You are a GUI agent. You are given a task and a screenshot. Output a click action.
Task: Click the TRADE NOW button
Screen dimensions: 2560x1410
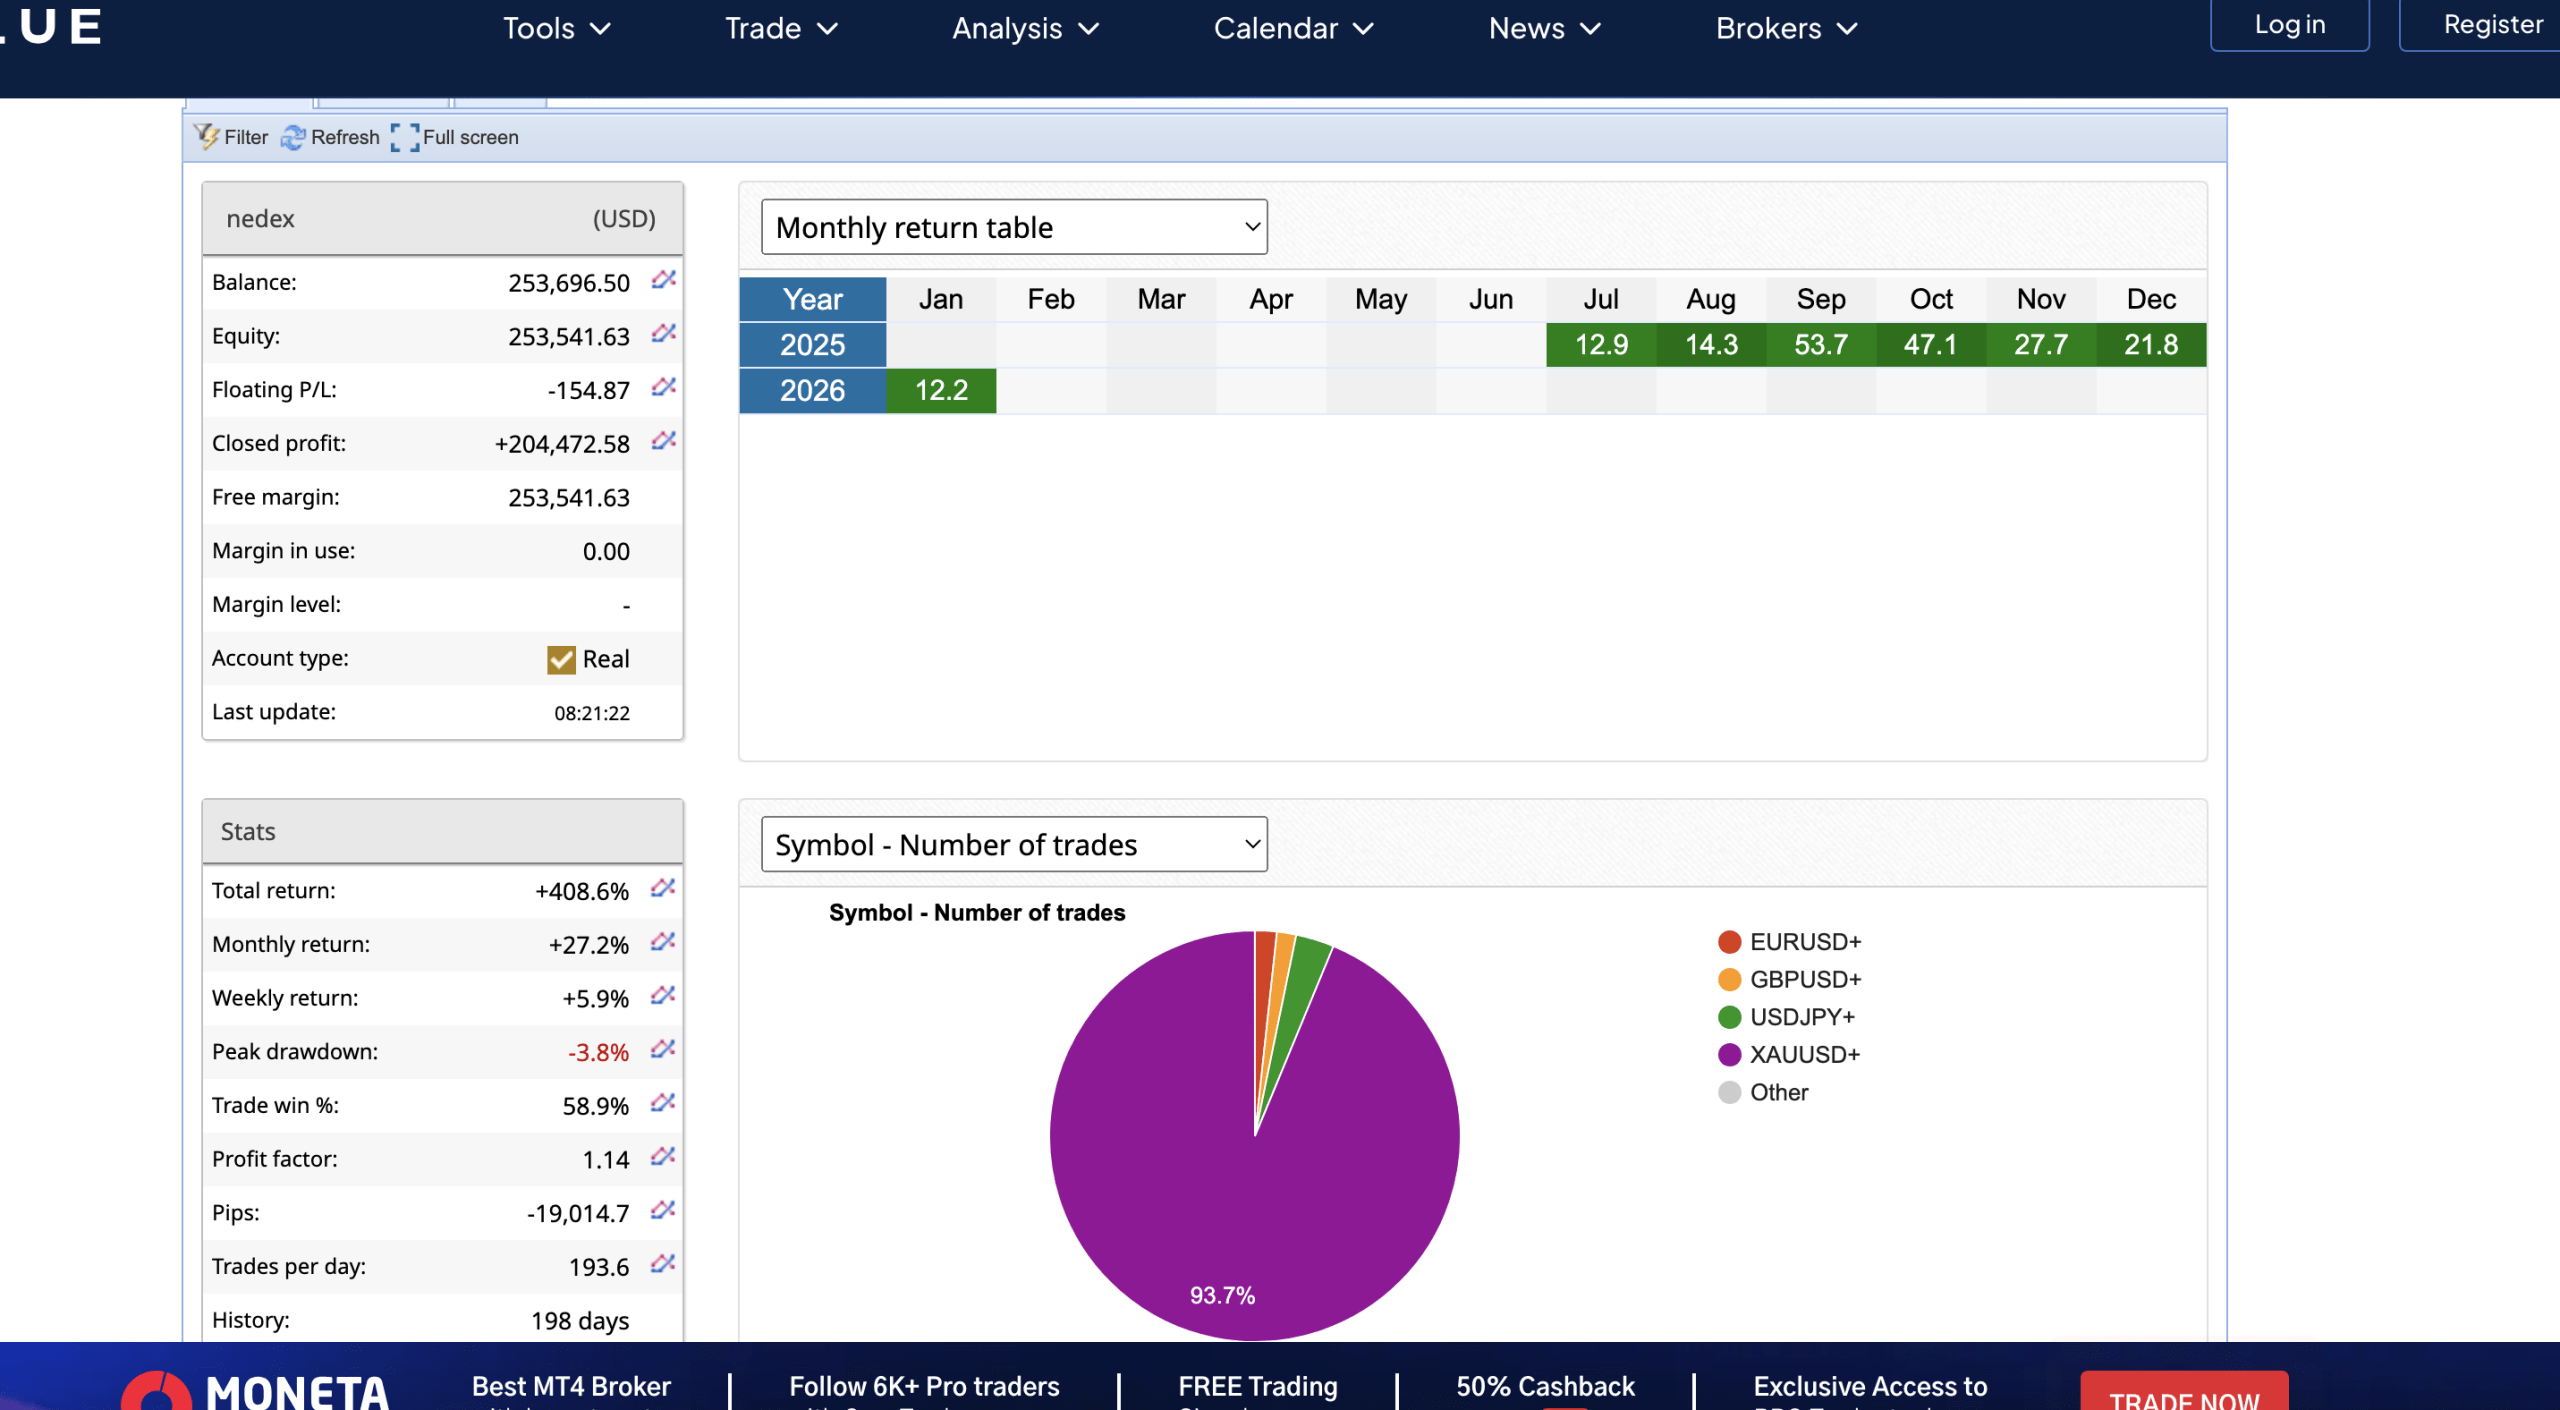point(2184,1400)
